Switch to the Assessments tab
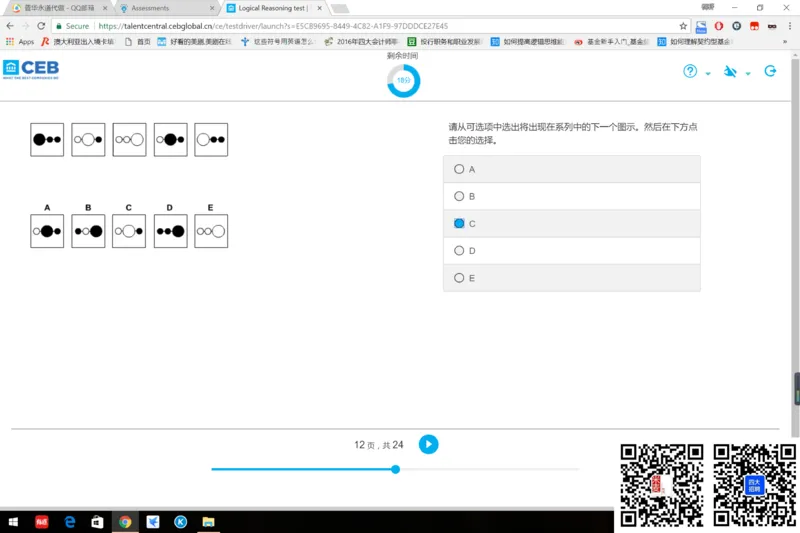Image resolution: width=800 pixels, height=533 pixels. click(x=166, y=8)
